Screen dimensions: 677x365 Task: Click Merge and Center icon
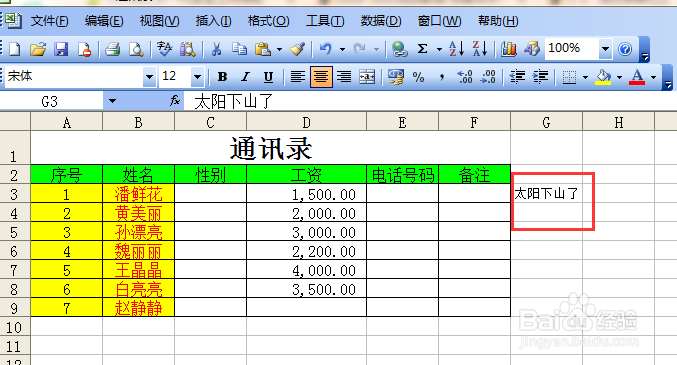(x=367, y=77)
